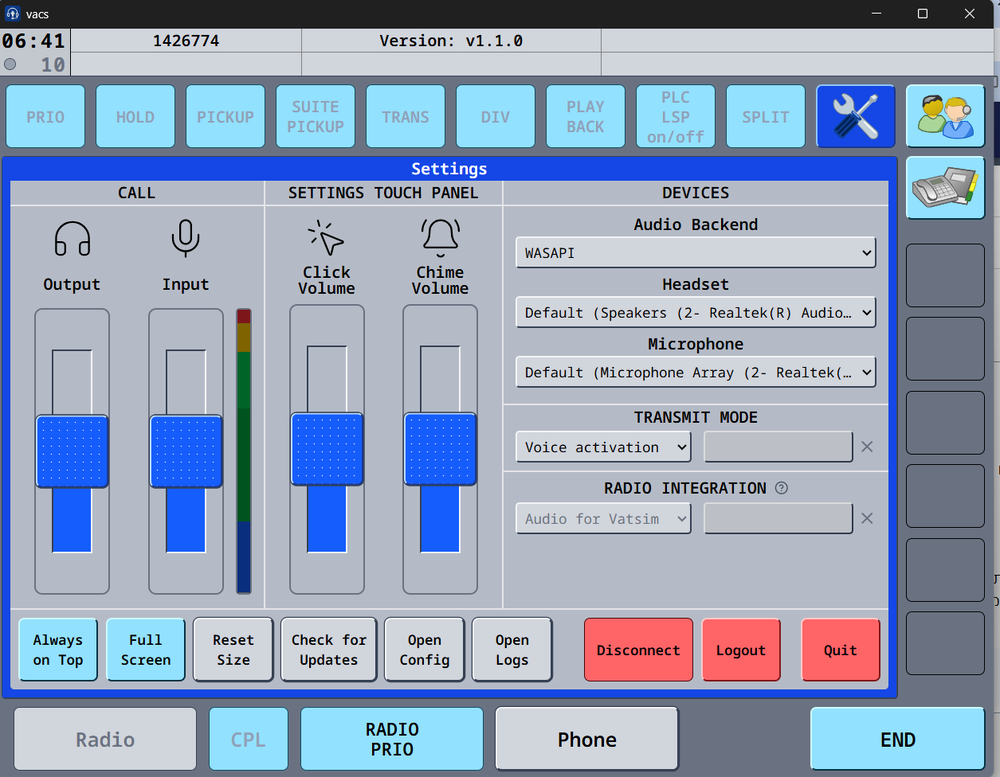Click the Output volume slider handle
The width and height of the screenshot is (1000, 777).
coord(72,451)
